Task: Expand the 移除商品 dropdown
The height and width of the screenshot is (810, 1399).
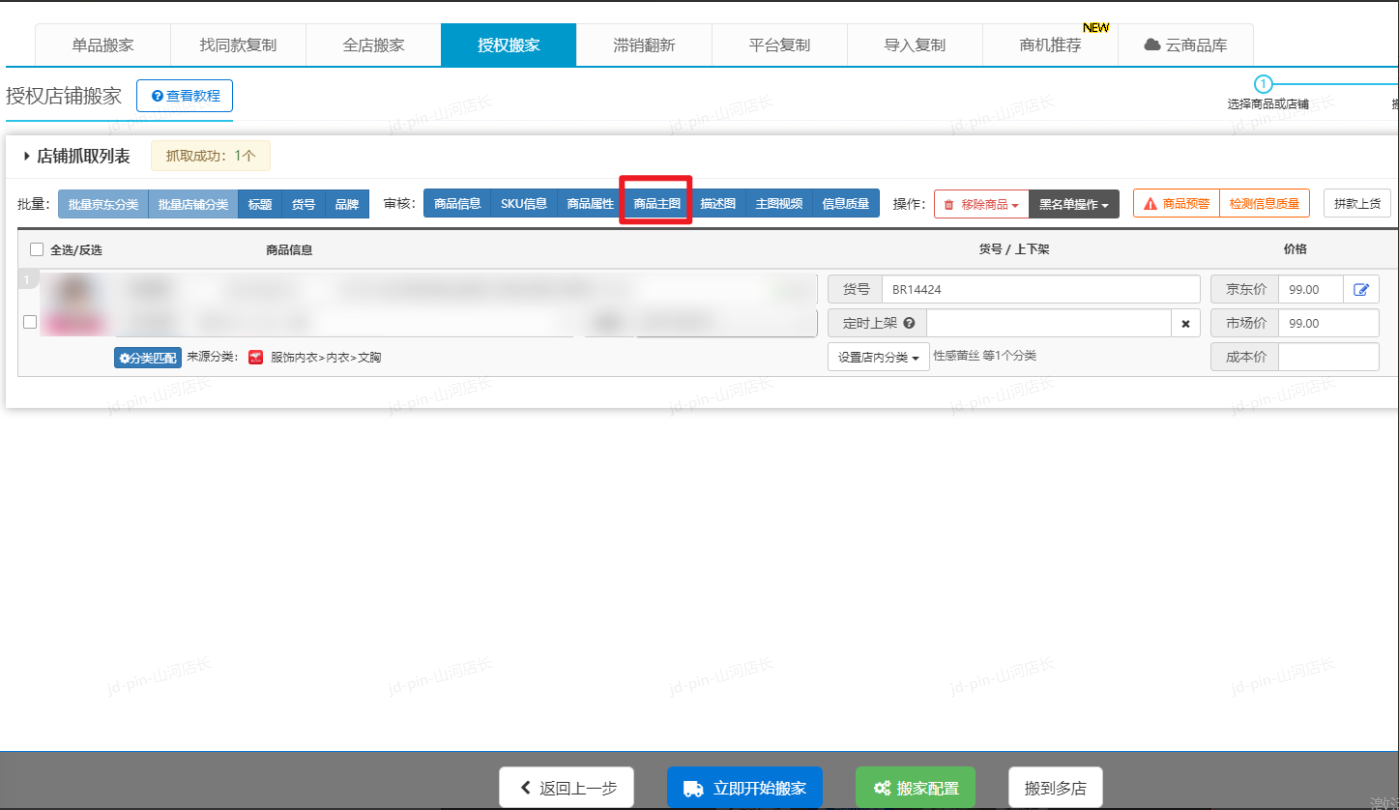Action: click(x=981, y=204)
